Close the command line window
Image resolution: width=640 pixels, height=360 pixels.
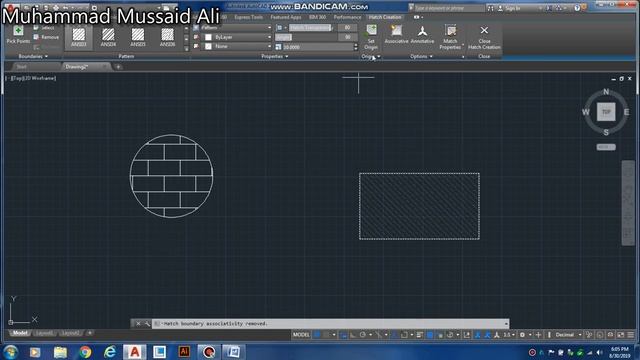point(138,324)
